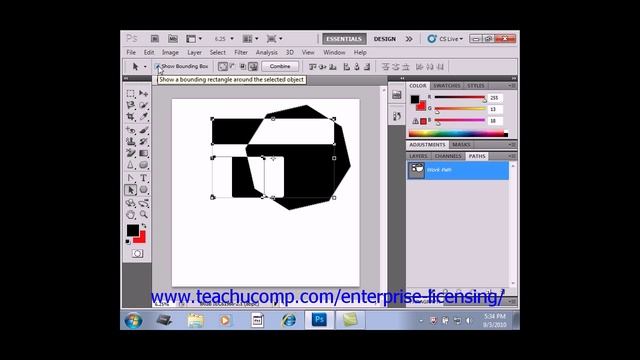Align right edges of path components
This screenshot has width=640, height=360.
pyautogui.click(x=367, y=67)
